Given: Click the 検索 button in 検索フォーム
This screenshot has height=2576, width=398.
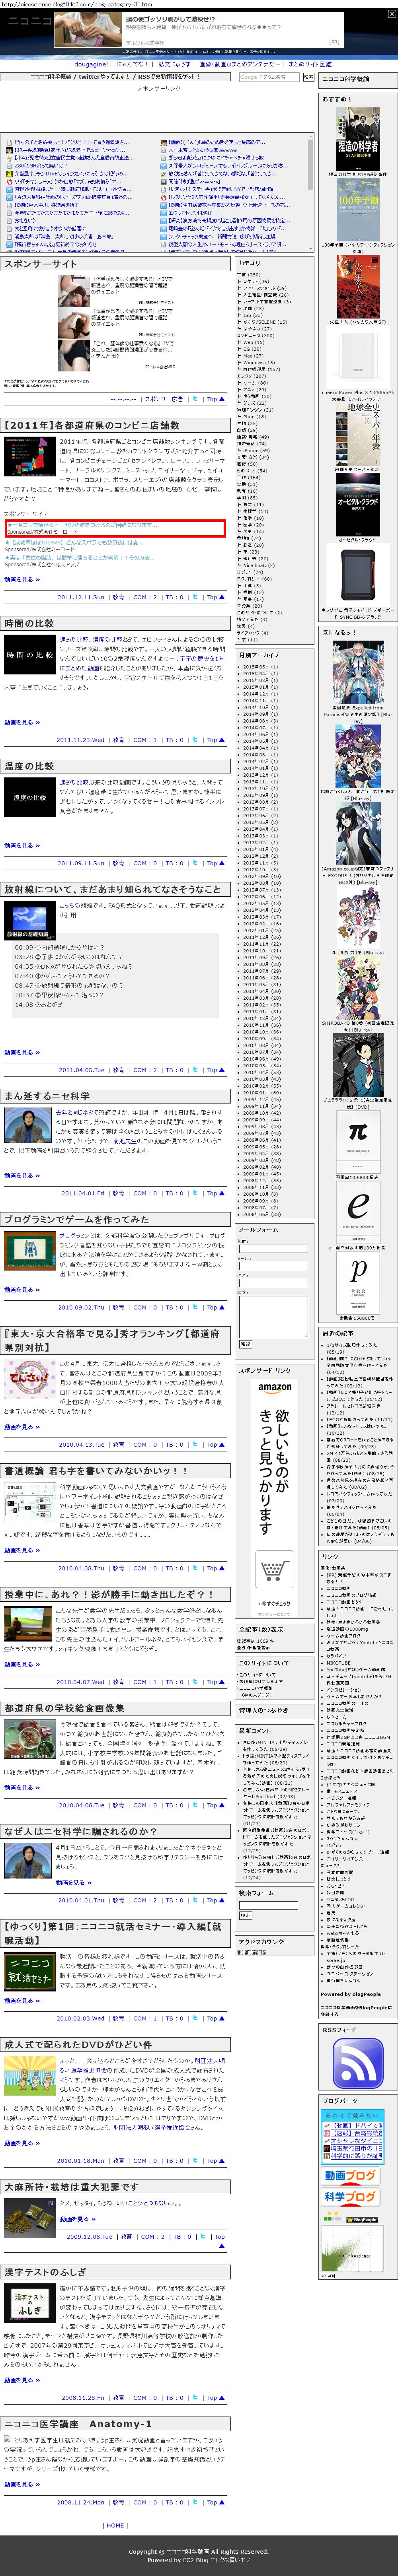Looking at the screenshot, I should 245,1915.
